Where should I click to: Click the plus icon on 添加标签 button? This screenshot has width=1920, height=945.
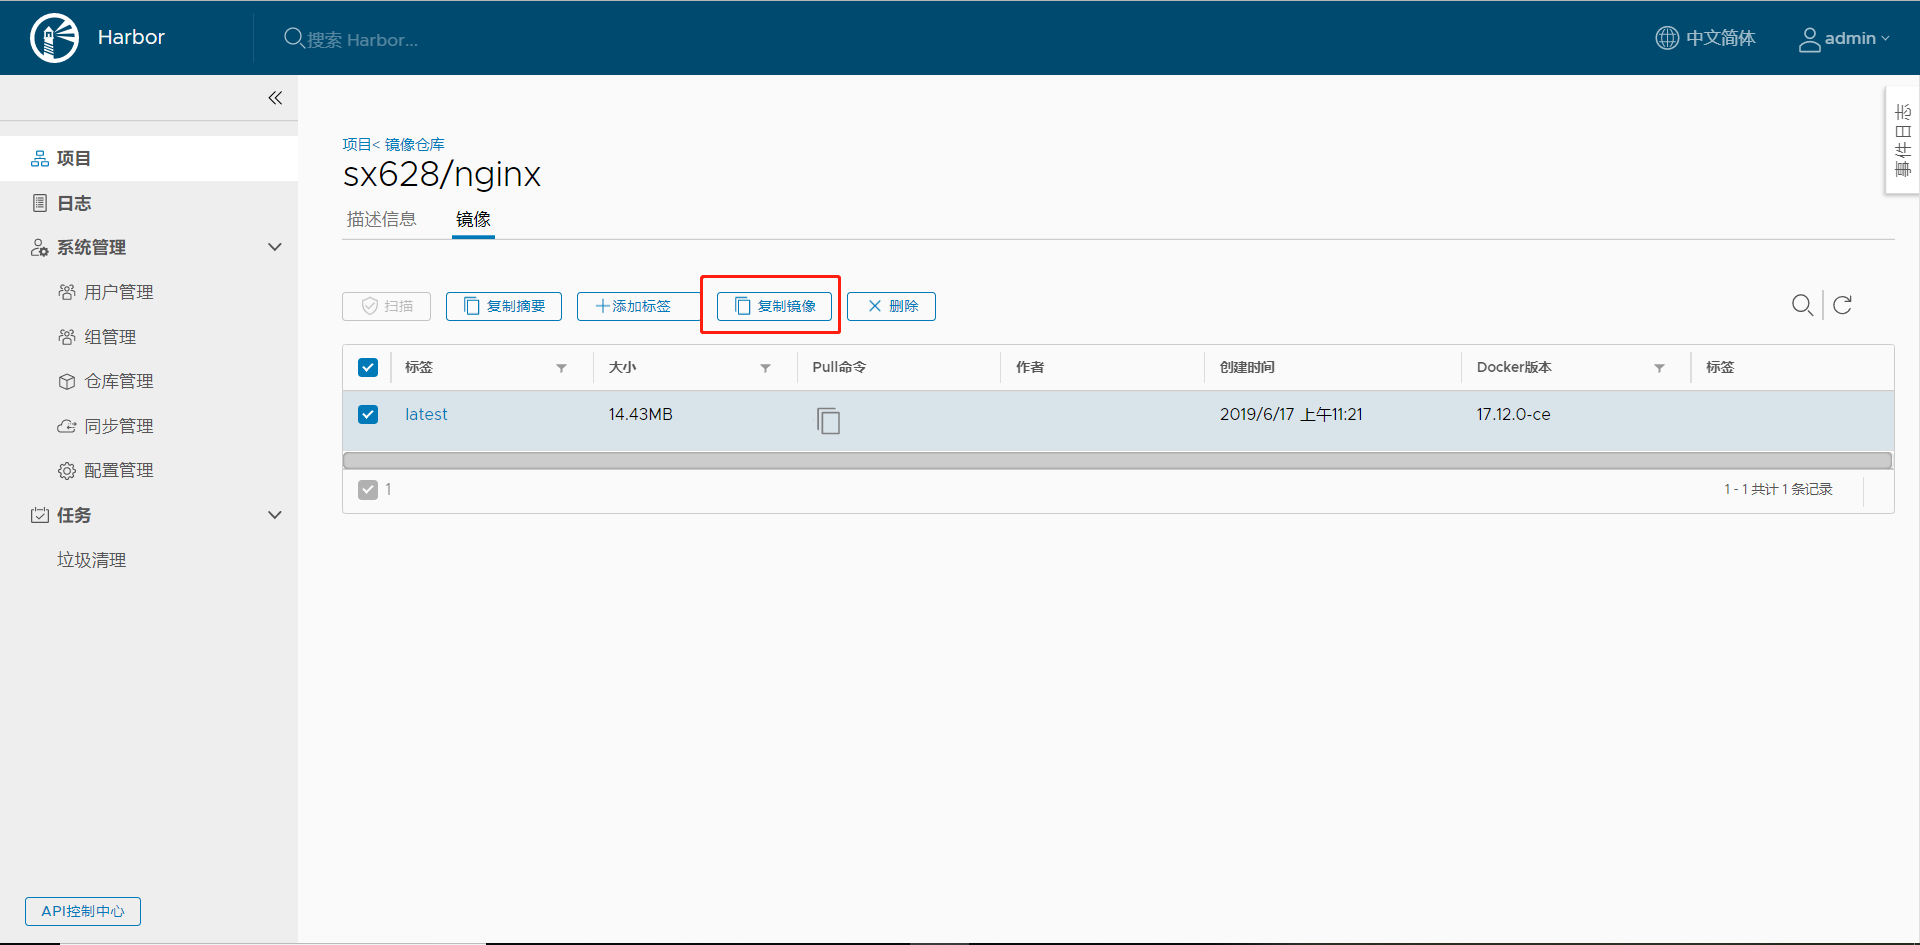(602, 306)
